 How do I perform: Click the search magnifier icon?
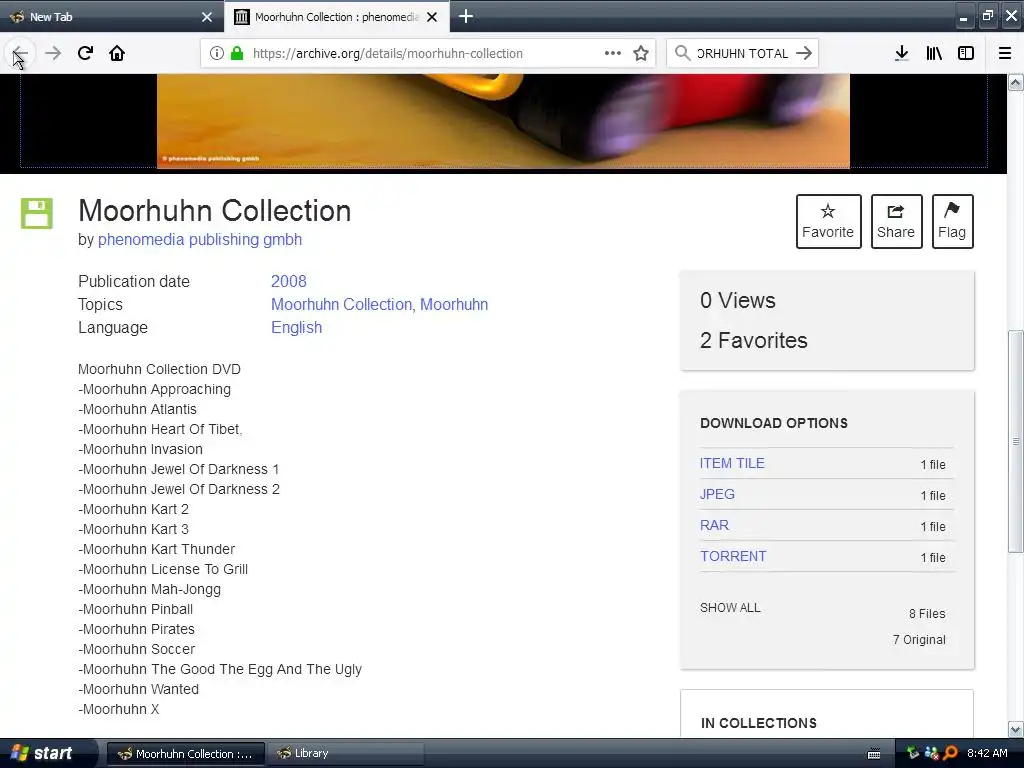pyautogui.click(x=682, y=54)
